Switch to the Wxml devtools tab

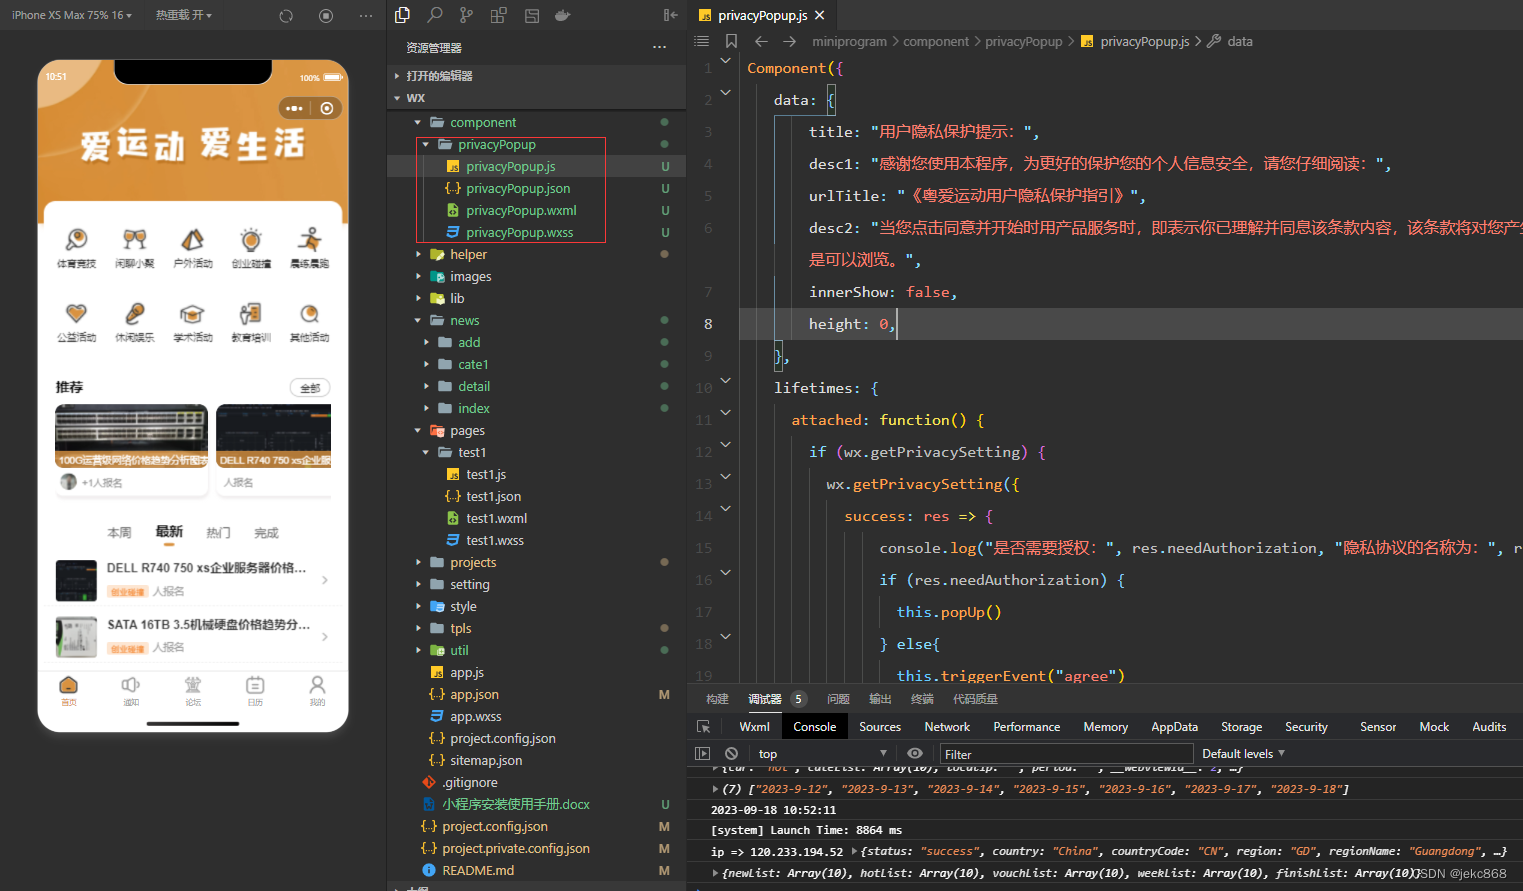(754, 727)
